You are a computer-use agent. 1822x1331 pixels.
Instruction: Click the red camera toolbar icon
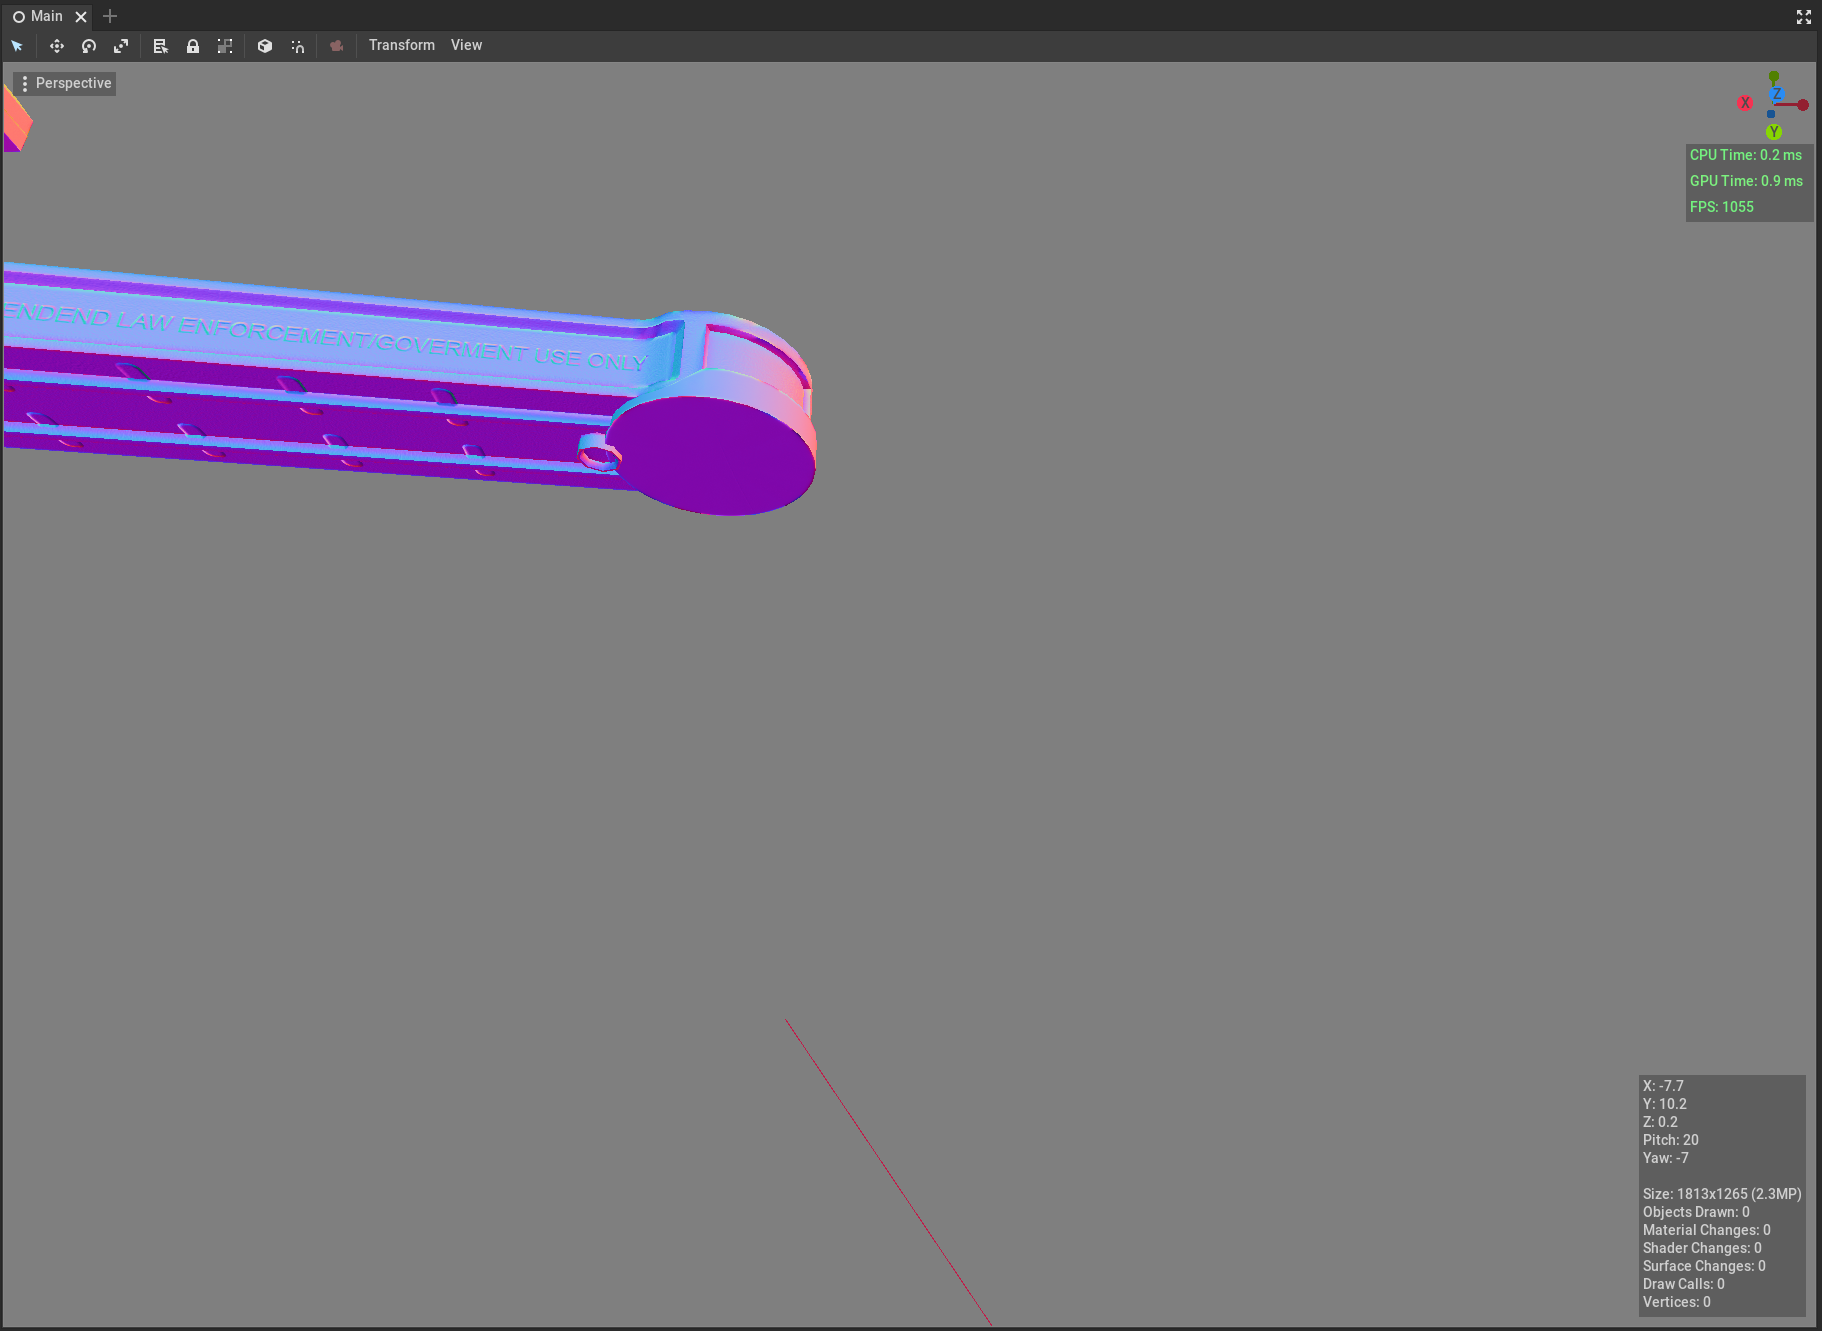pyautogui.click(x=336, y=46)
